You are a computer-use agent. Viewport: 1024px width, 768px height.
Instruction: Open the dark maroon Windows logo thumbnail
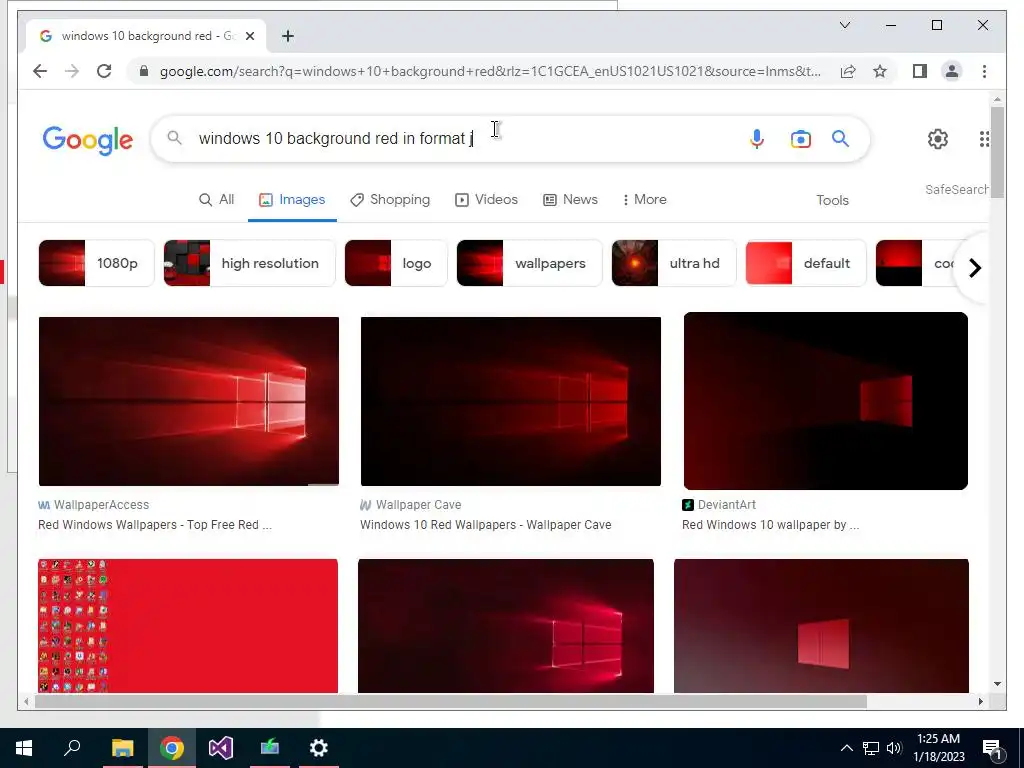[x=821, y=626]
